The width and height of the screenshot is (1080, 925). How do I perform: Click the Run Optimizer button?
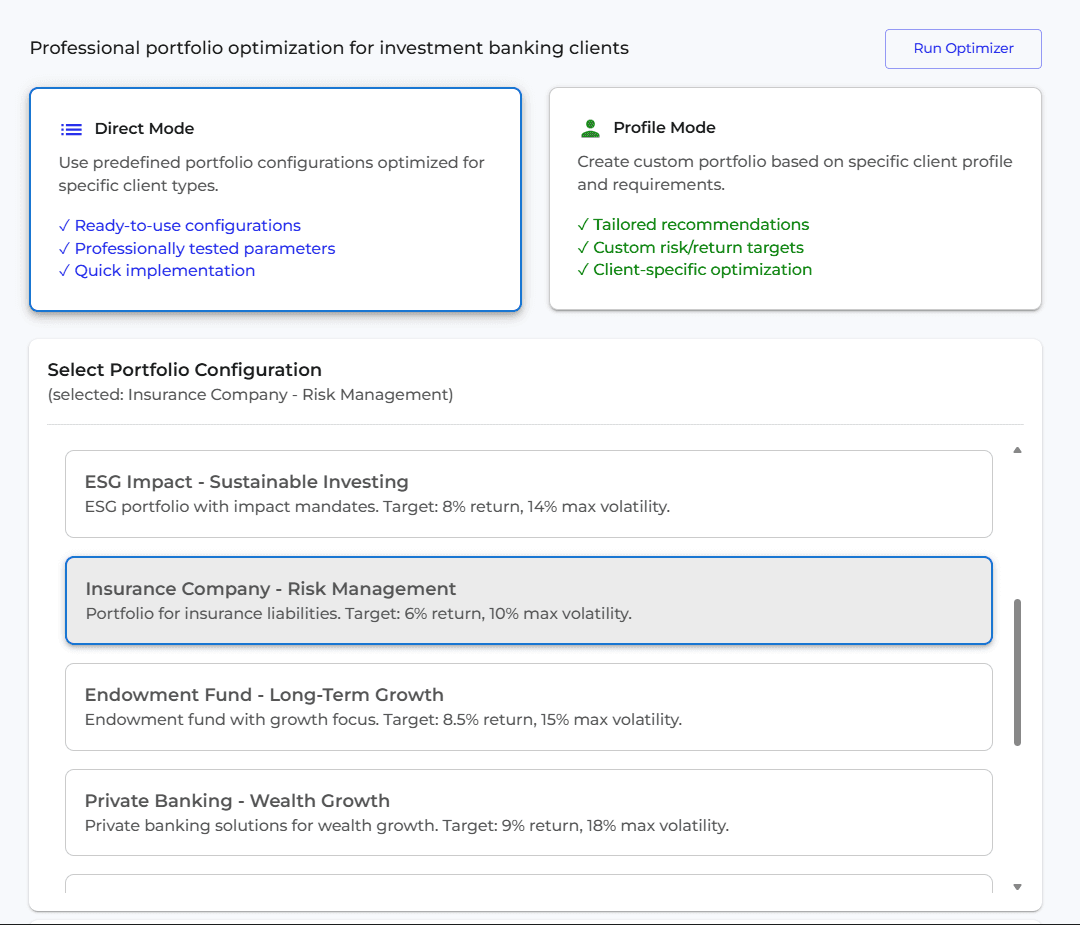coord(962,48)
